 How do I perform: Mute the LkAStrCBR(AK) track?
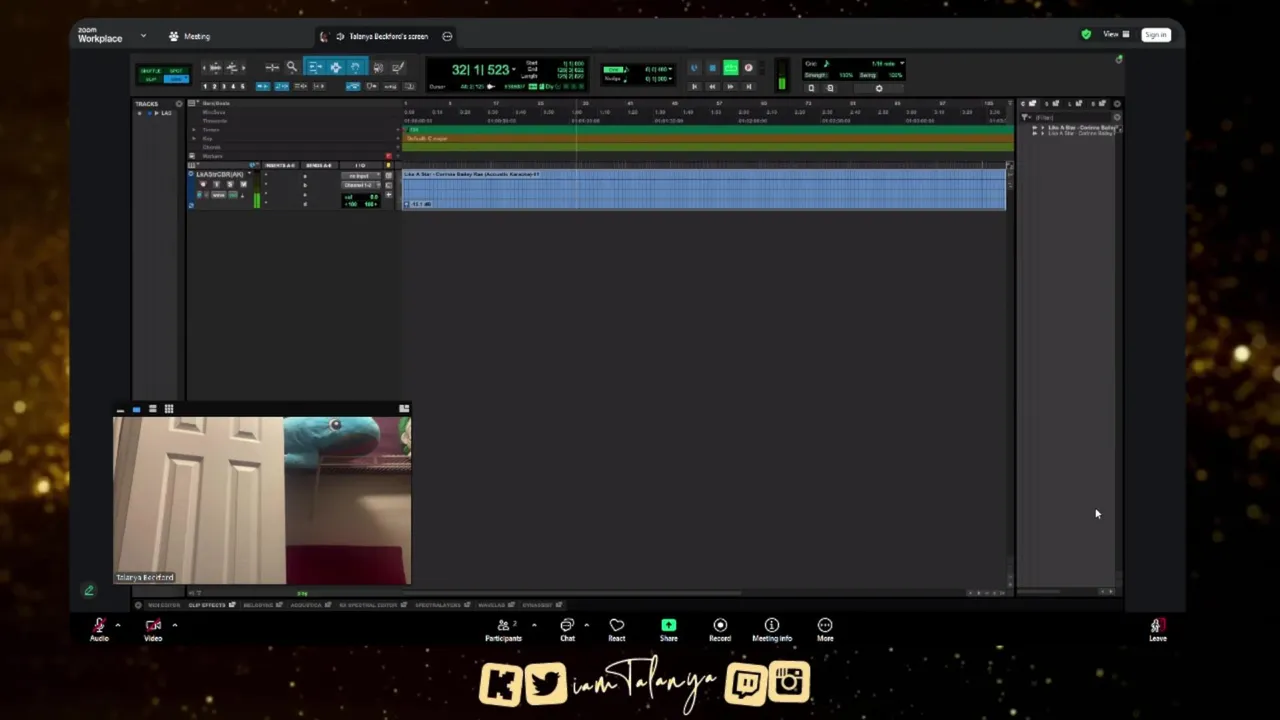coord(243,184)
